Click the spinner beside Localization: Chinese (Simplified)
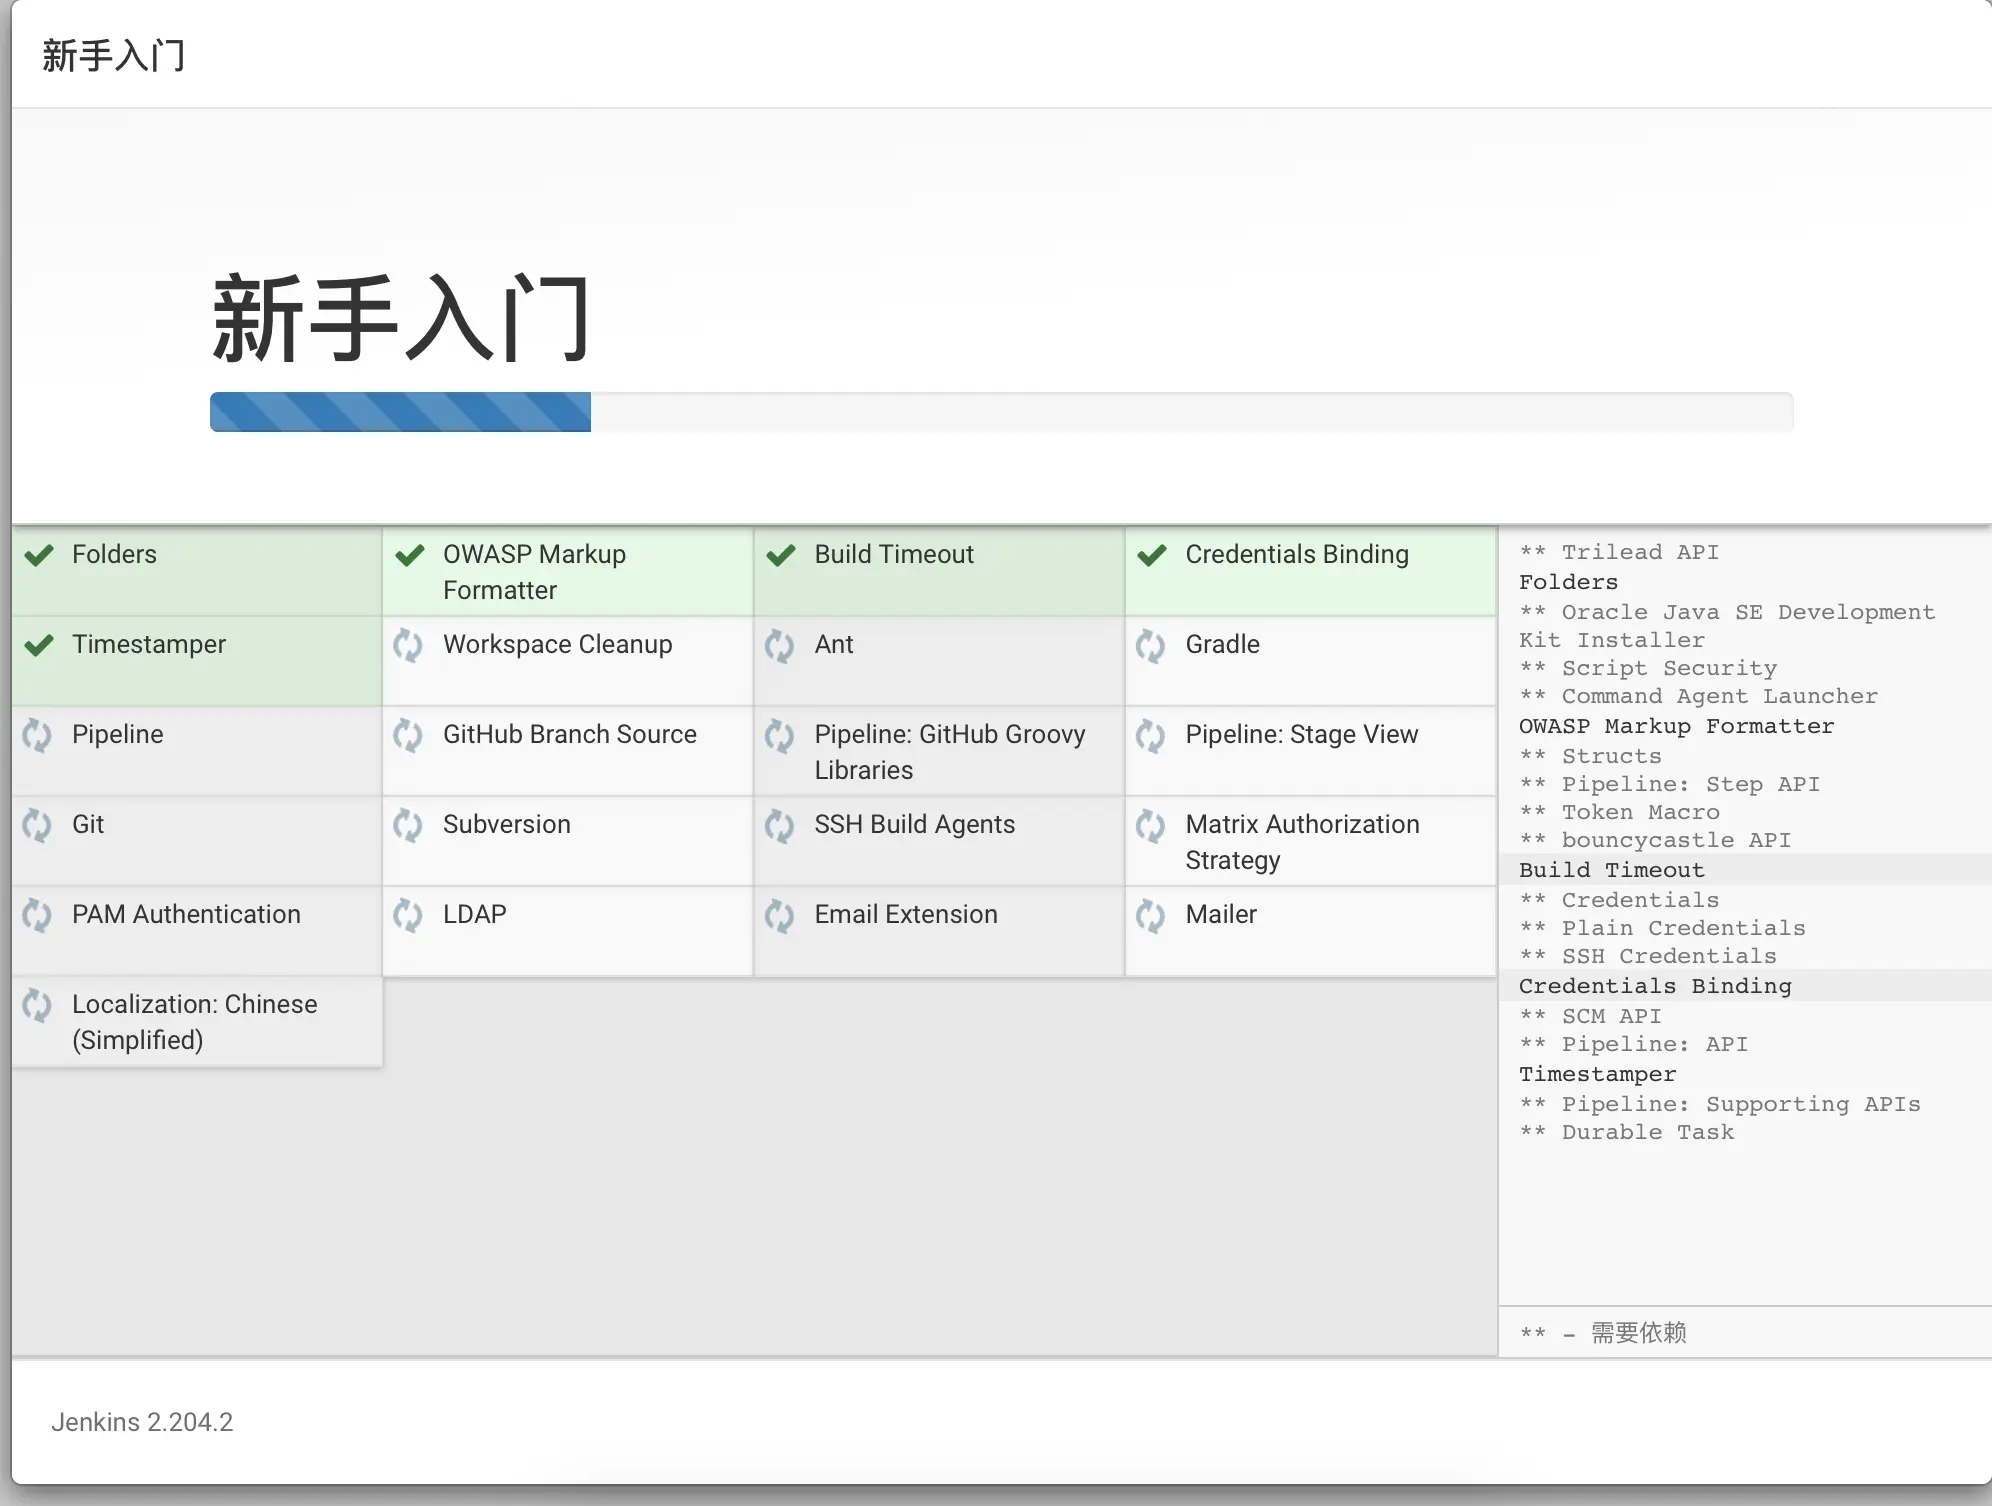This screenshot has width=1992, height=1506. 37,1006
